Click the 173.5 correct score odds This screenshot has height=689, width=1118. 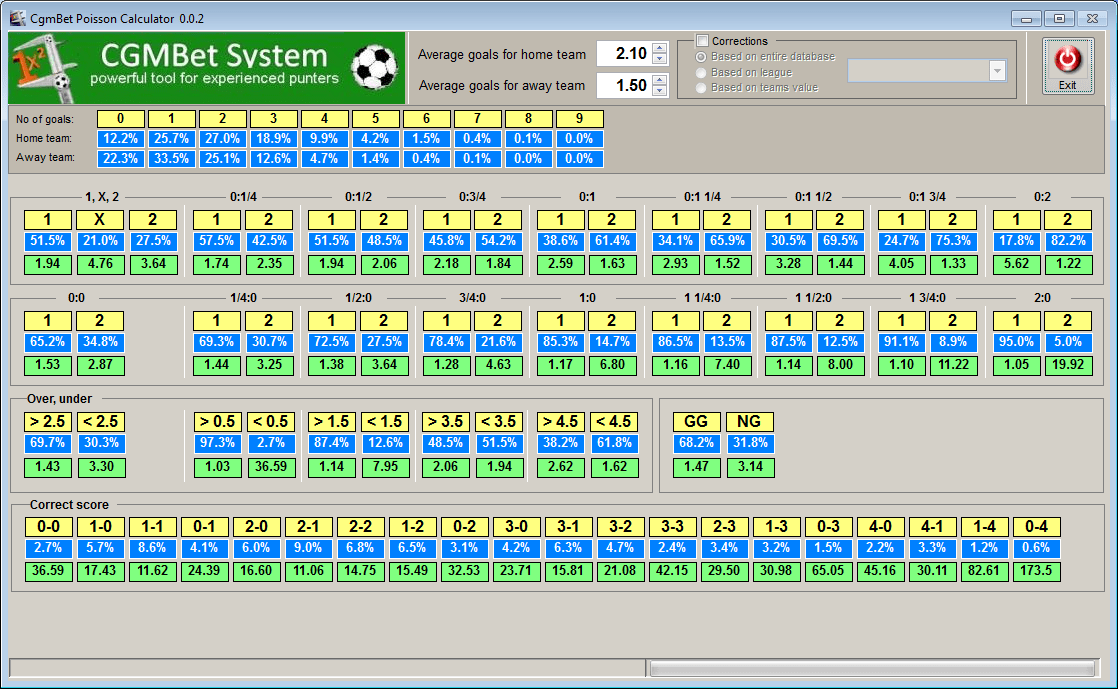[x=1037, y=571]
